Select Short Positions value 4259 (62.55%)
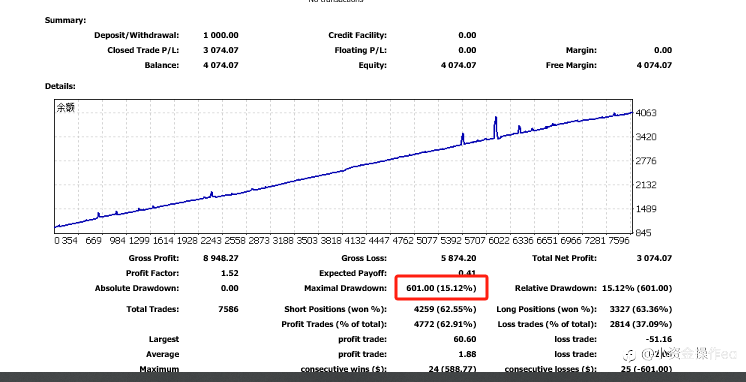The height and width of the screenshot is (382, 746). point(445,309)
